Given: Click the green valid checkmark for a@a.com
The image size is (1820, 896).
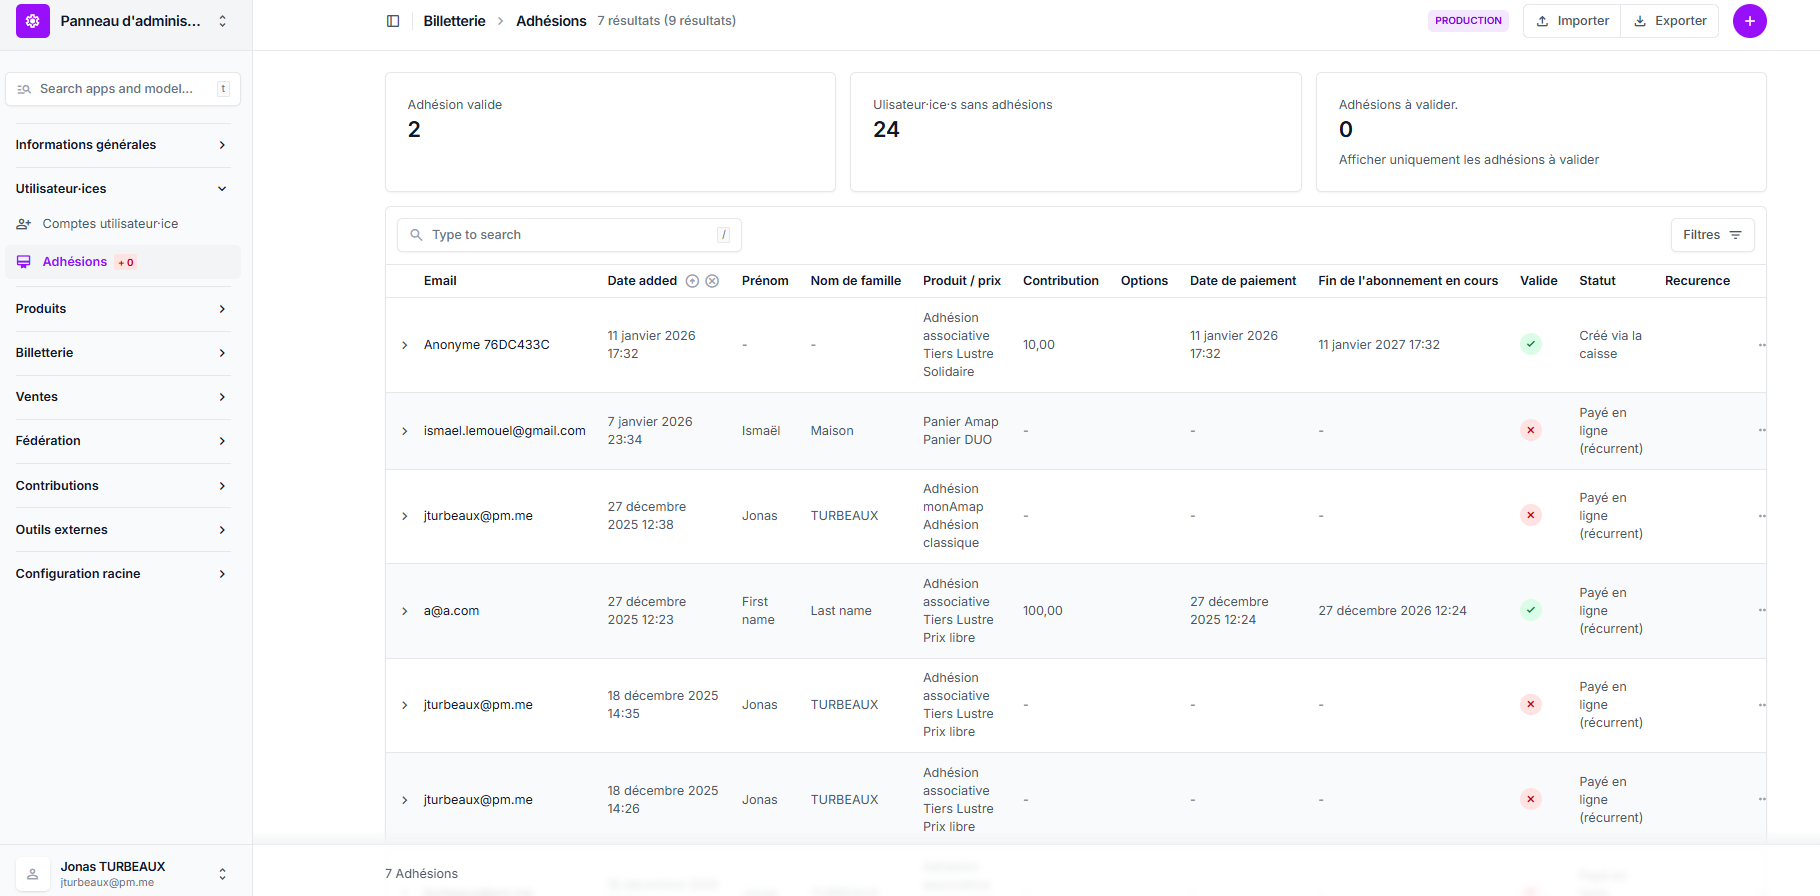Looking at the screenshot, I should [1530, 610].
